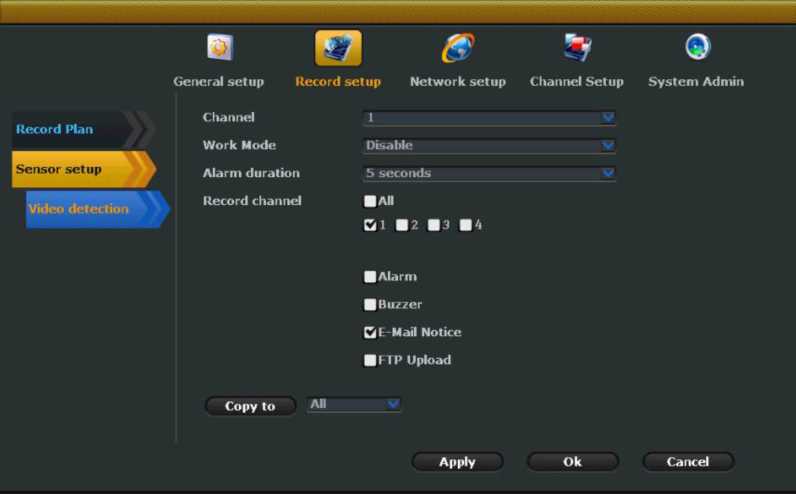Open the Network setup globe icon
Viewport: 796px width, 494px height.
[458, 48]
